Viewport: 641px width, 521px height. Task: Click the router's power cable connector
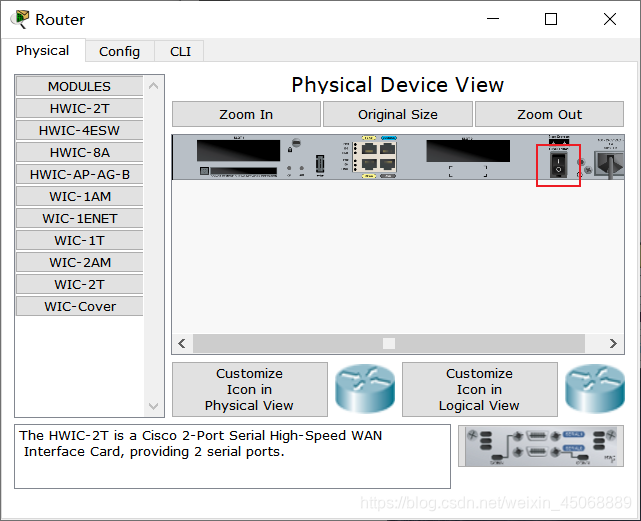pyautogui.click(x=610, y=164)
